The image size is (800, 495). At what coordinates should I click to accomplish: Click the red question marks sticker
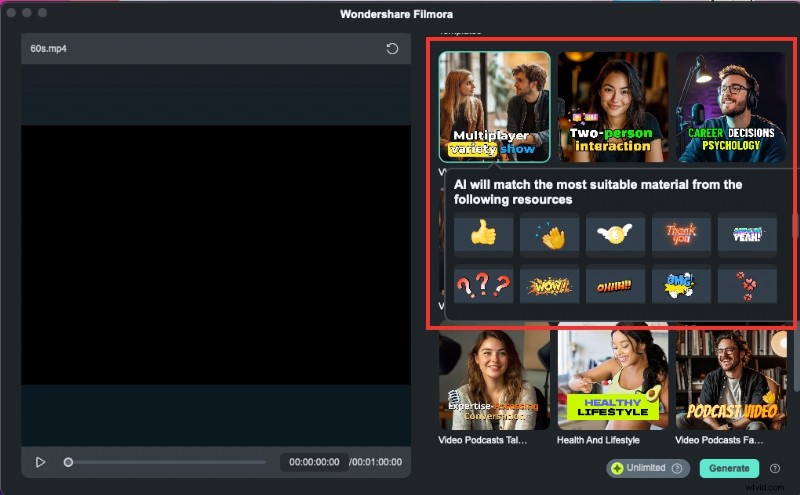pyautogui.click(x=483, y=286)
